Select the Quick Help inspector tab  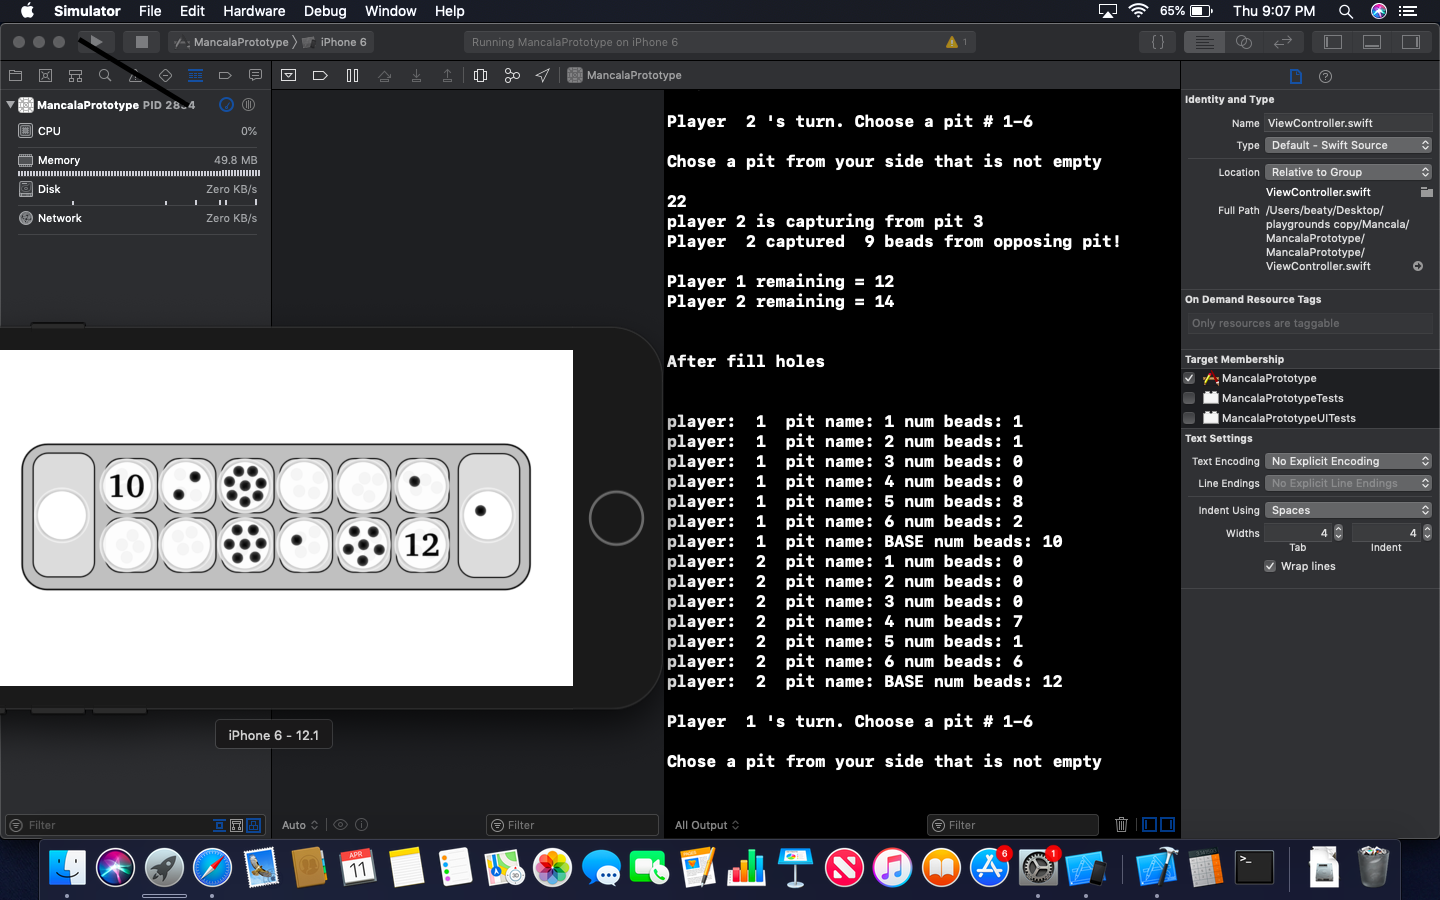[1326, 77]
